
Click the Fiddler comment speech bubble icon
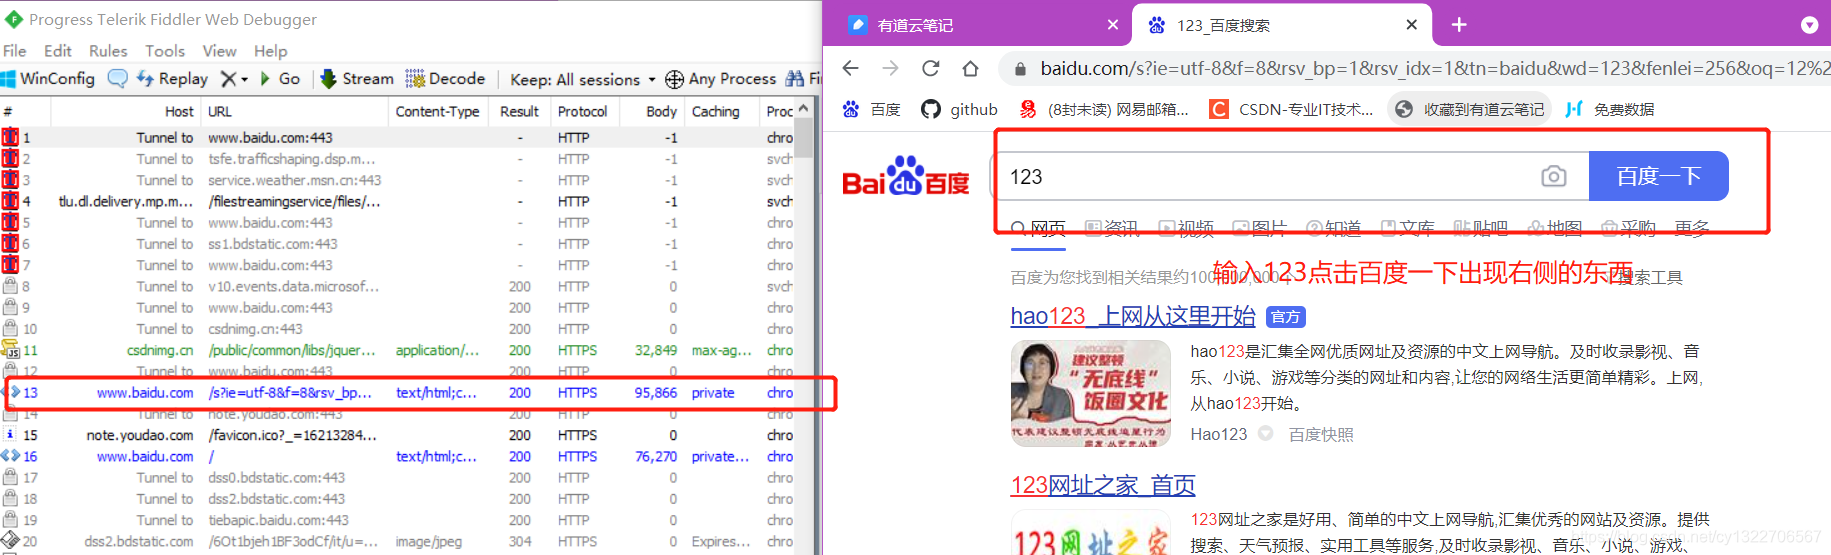(118, 78)
